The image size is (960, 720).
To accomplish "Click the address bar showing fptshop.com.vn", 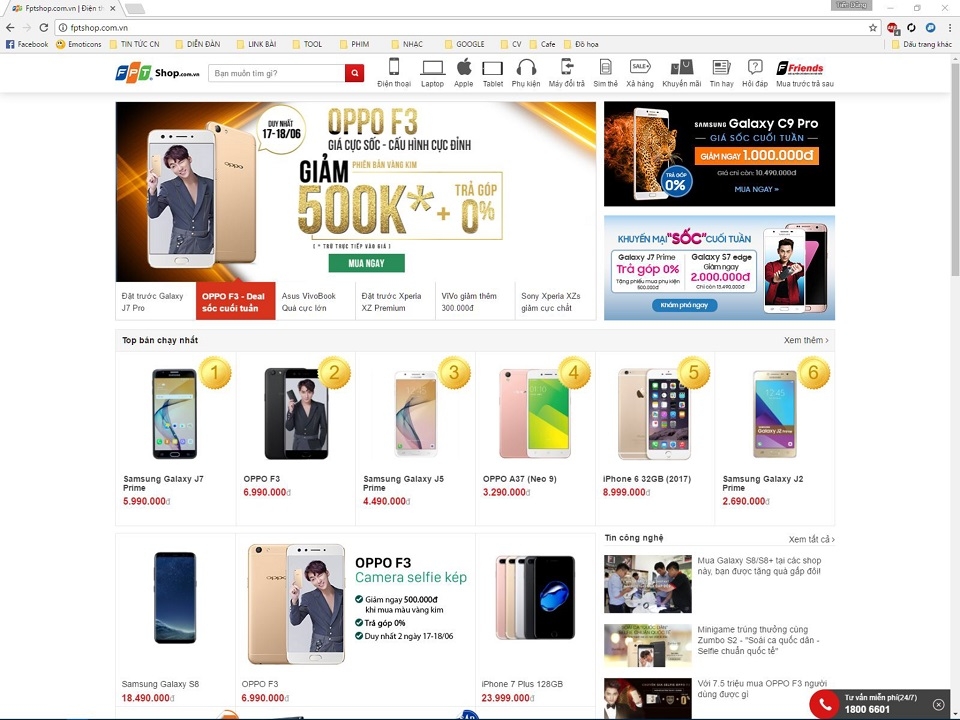I will (465, 28).
